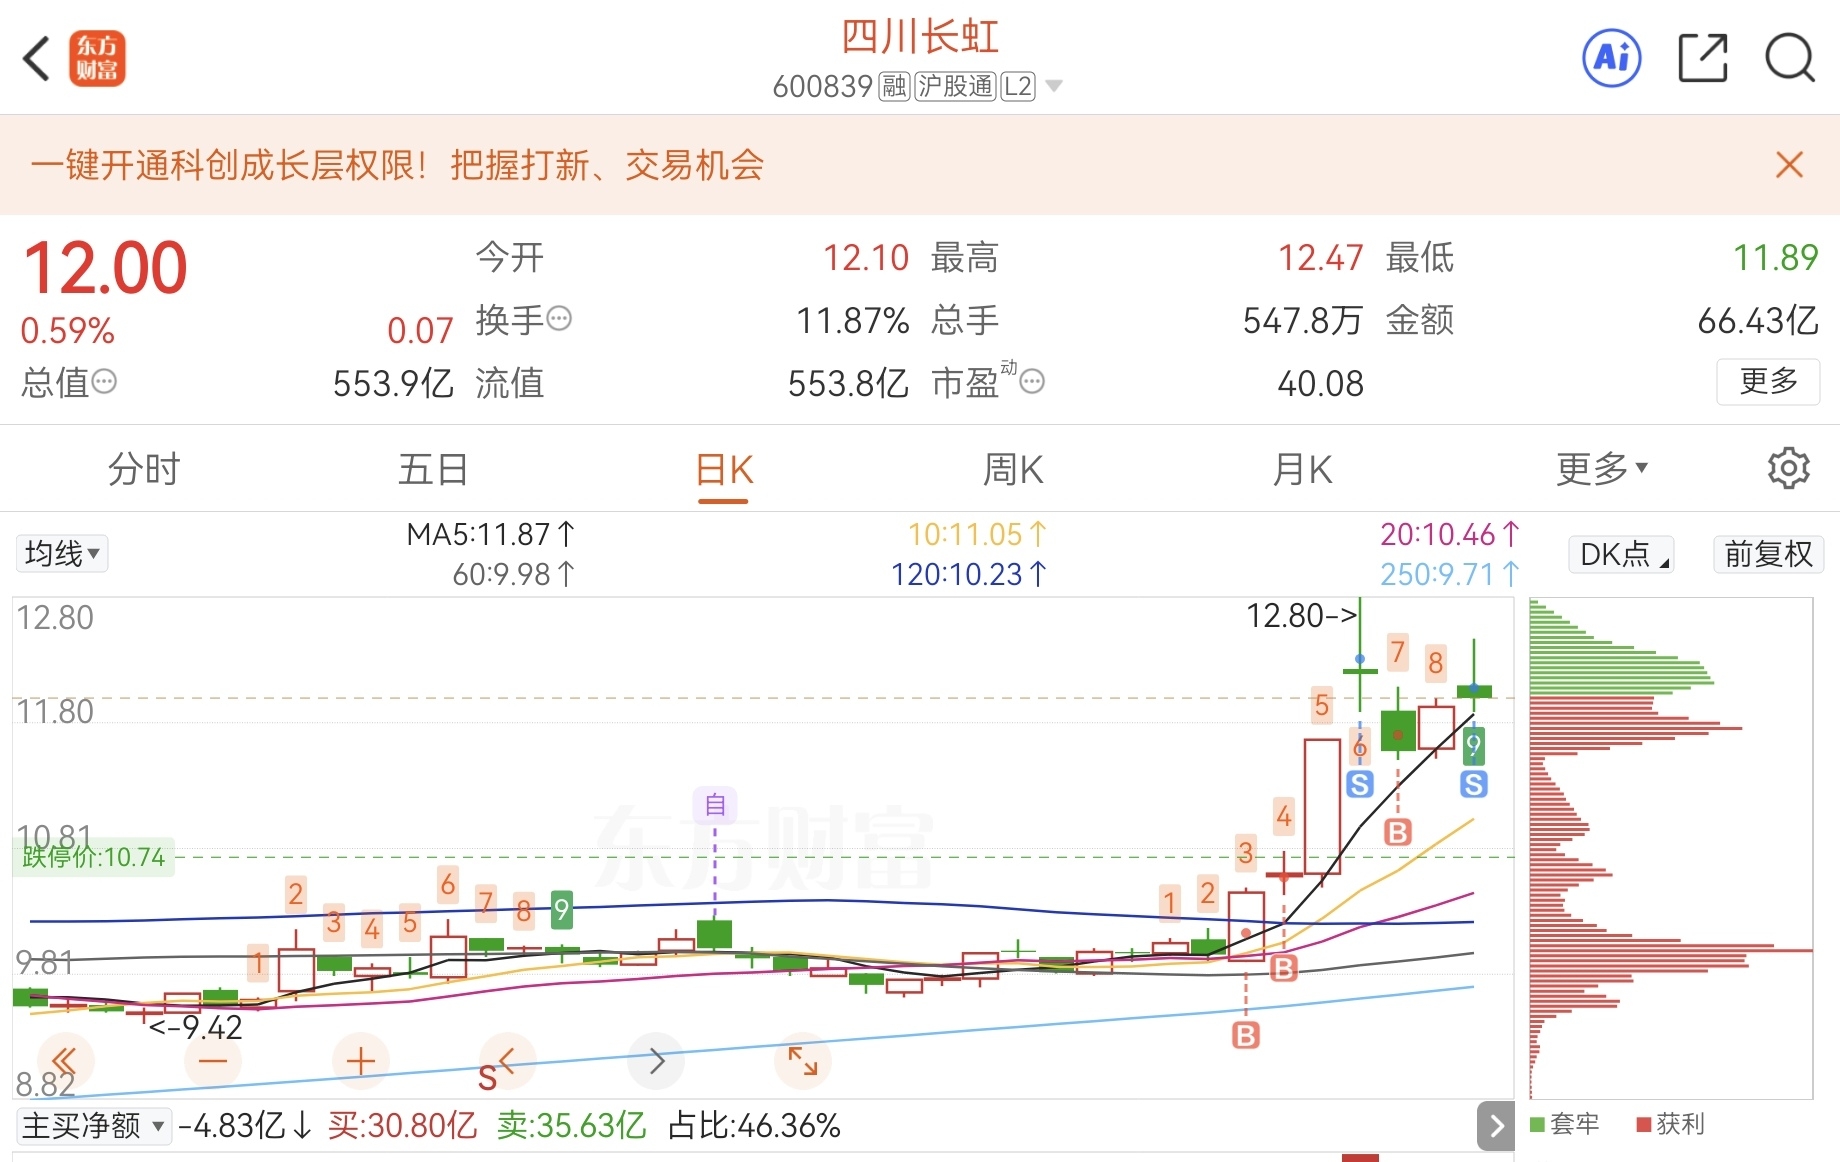Tap the MA5:11.87 value
The image size is (1840, 1162).
[491, 534]
